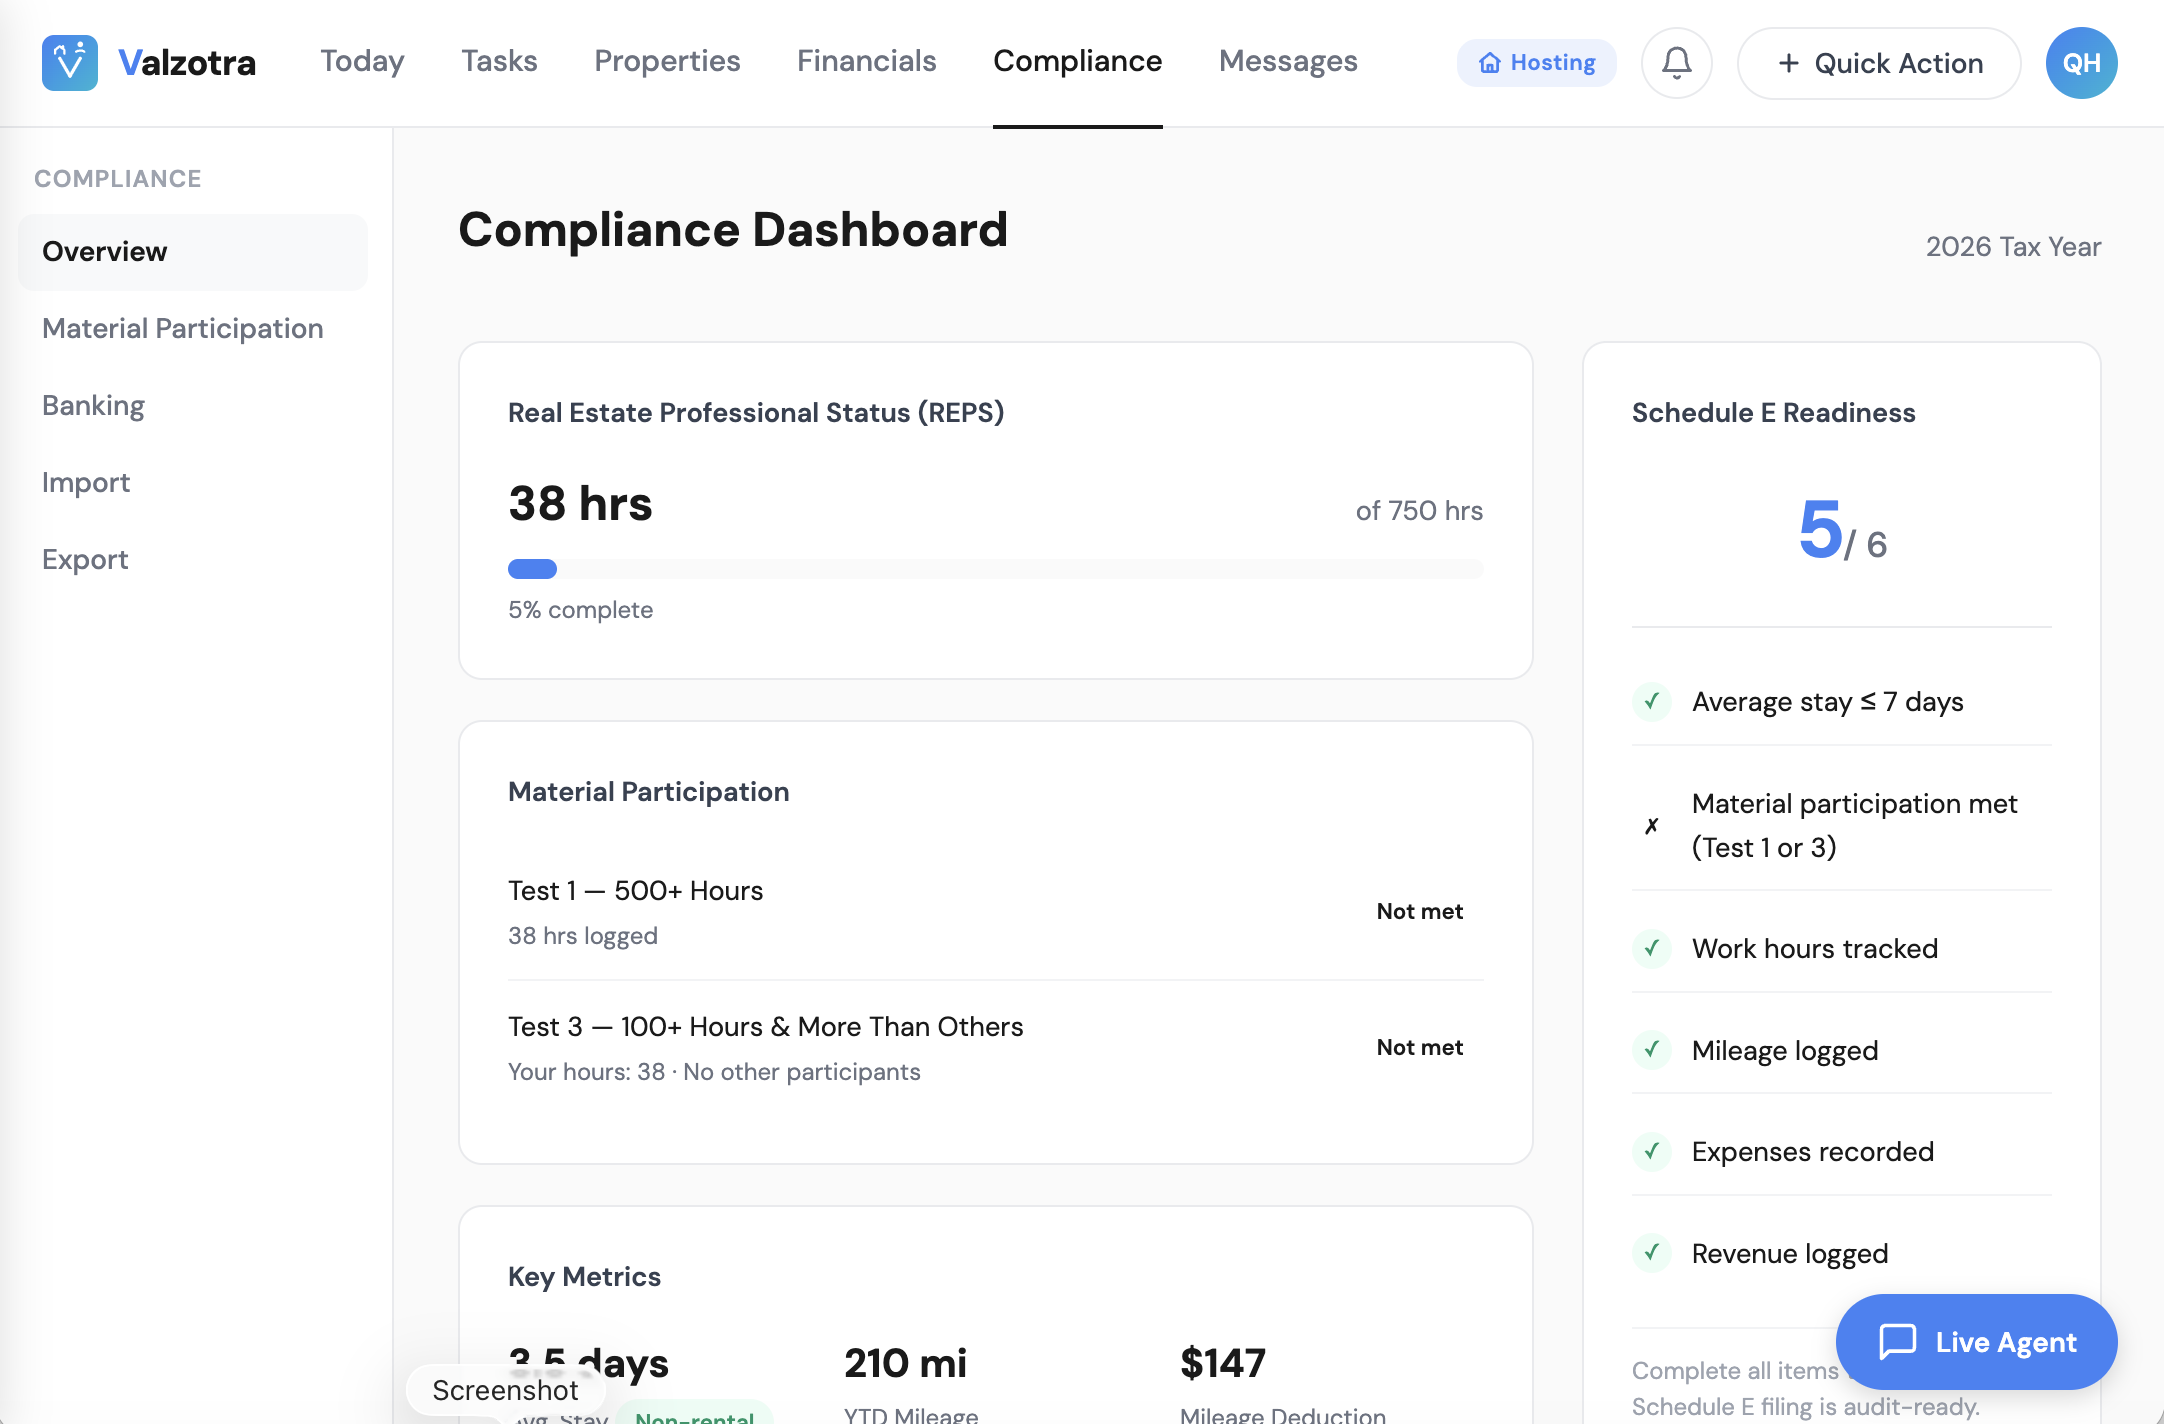The height and width of the screenshot is (1424, 2164).
Task: Select the Hosting house icon
Action: [1489, 62]
